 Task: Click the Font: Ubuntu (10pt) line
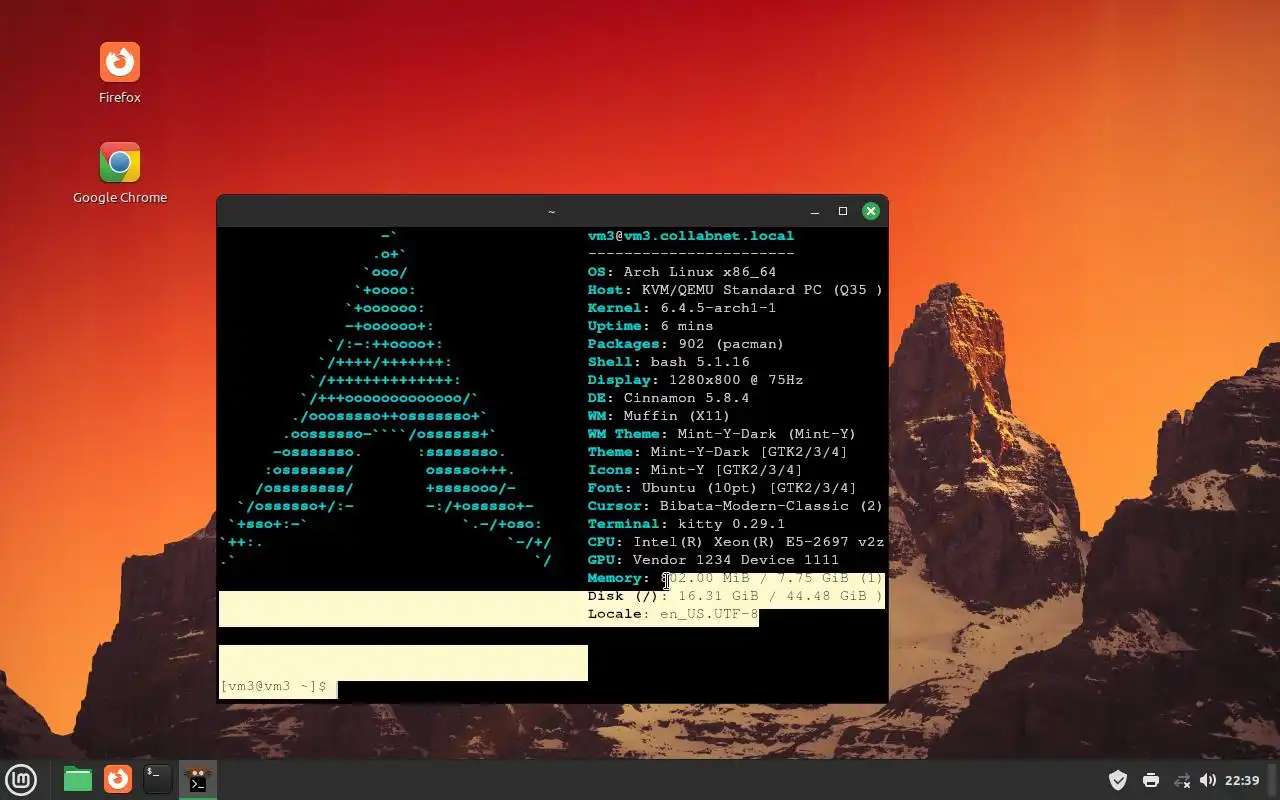click(722, 488)
